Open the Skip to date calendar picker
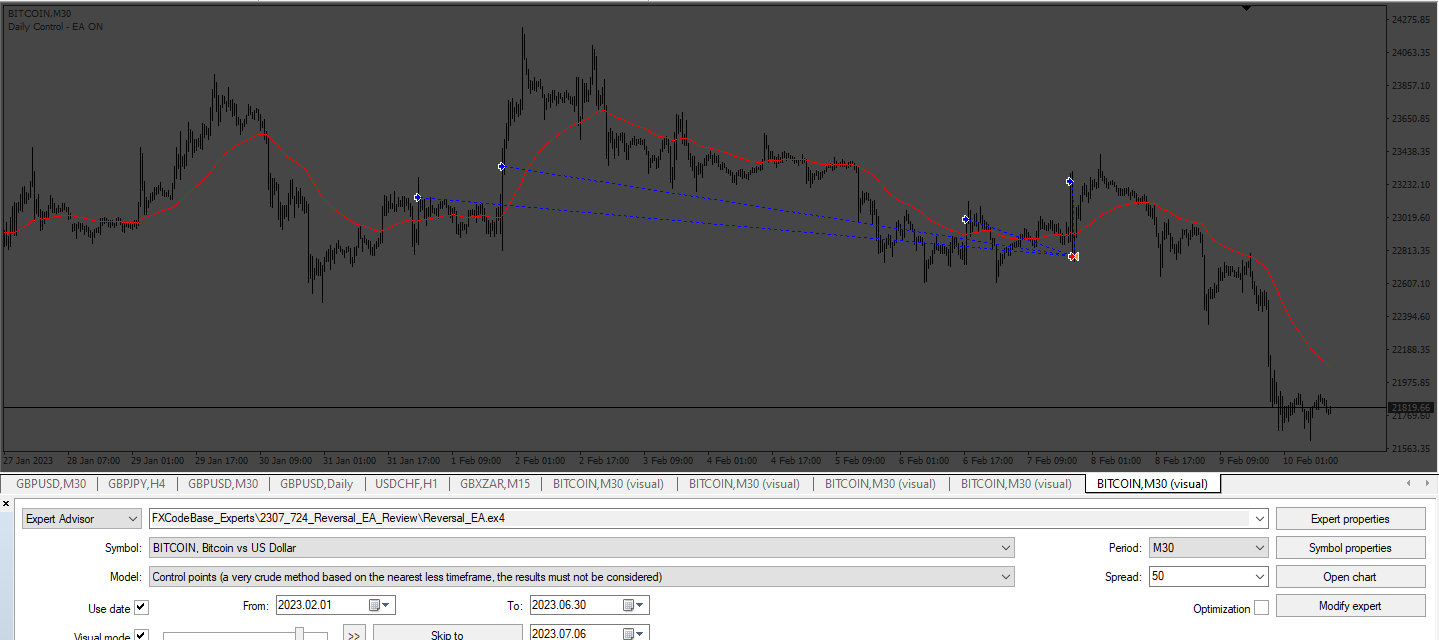The width and height of the screenshot is (1439, 640). coord(636,634)
